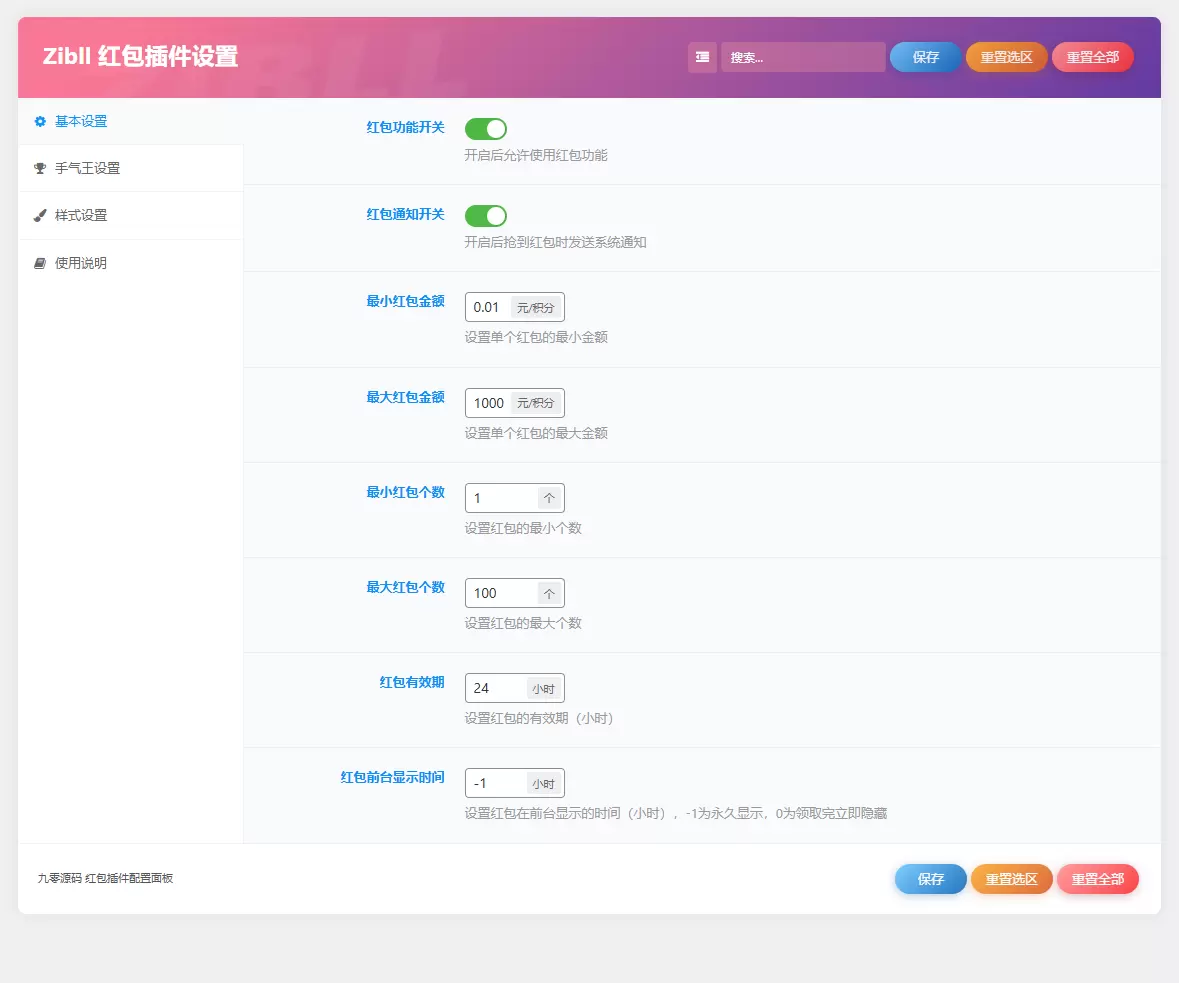This screenshot has width=1179, height=983.
Task: Click the 小时 unit of 红包前台显示时间
Action: coord(544,784)
